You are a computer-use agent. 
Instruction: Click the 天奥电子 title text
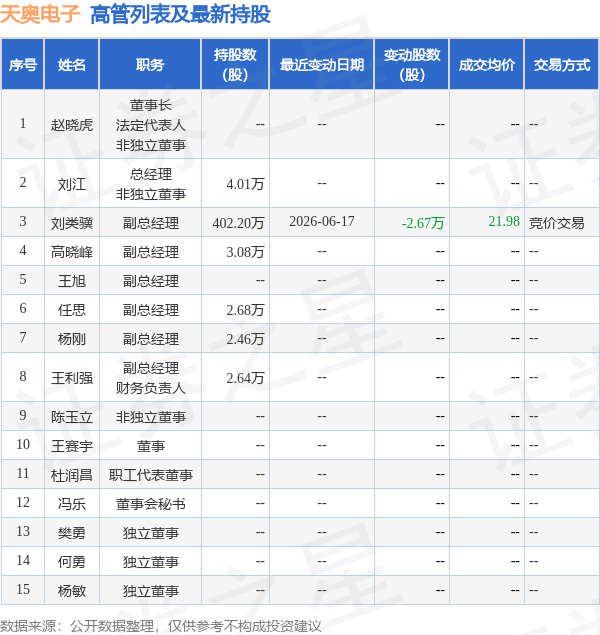pos(40,15)
